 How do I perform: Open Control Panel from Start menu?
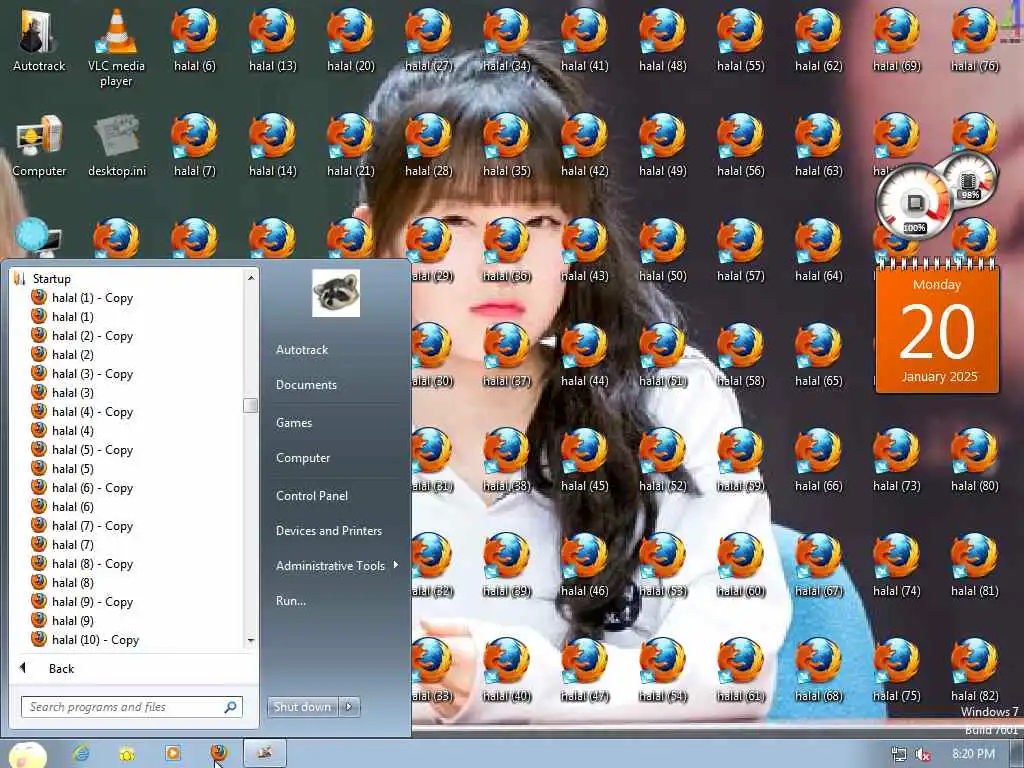pos(312,496)
